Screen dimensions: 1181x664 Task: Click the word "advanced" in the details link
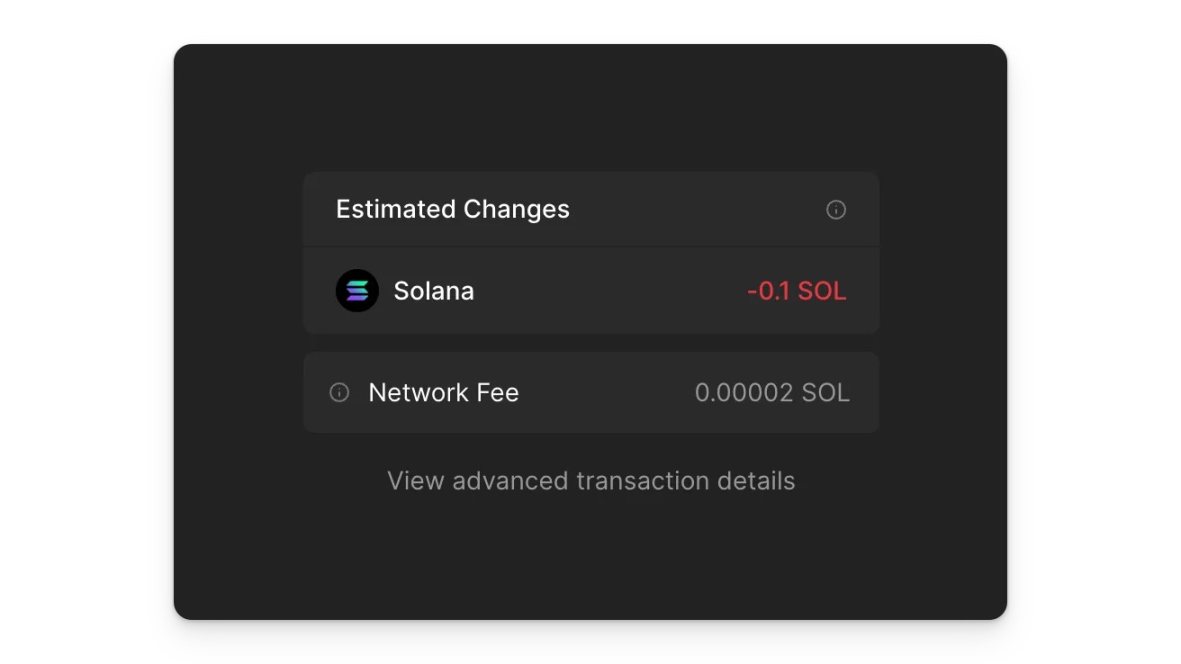[x=510, y=481]
